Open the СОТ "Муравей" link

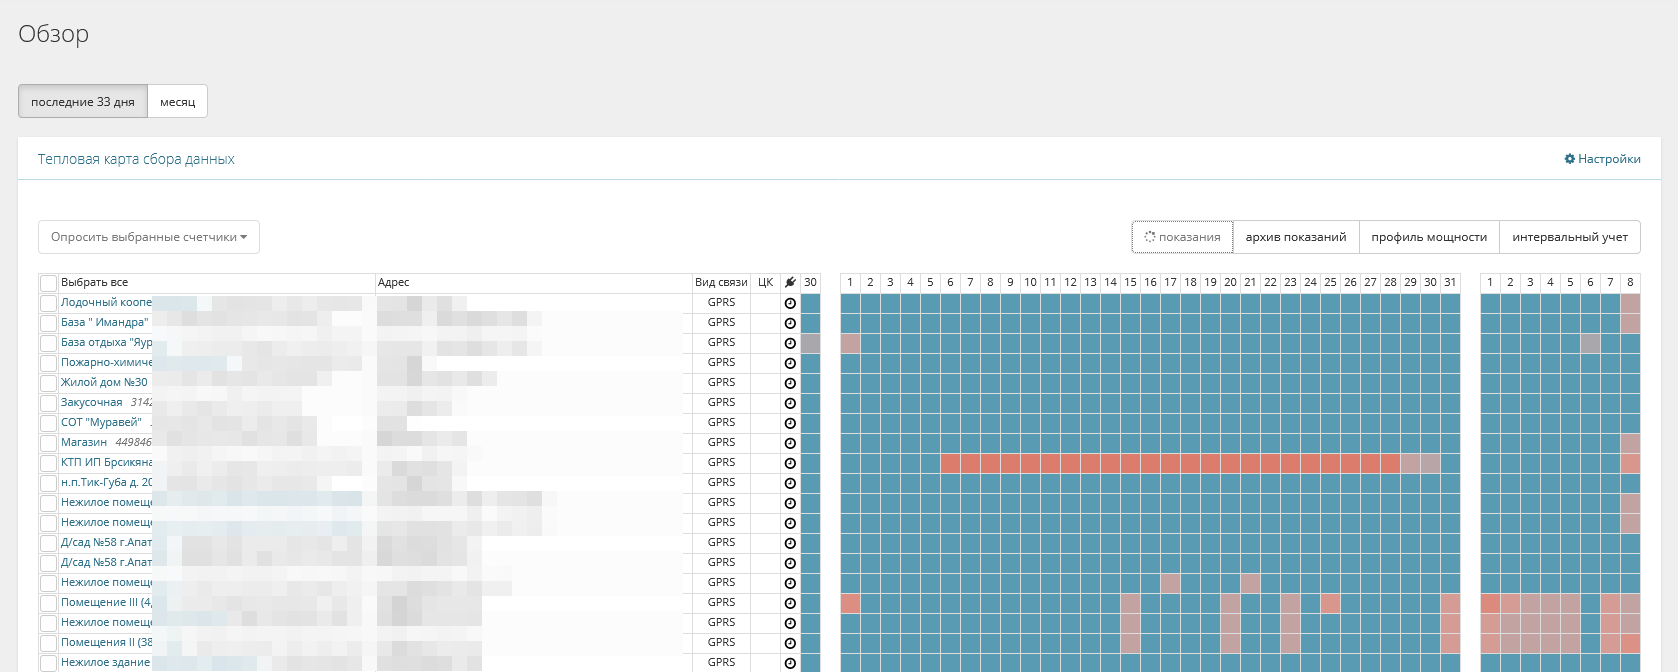point(101,422)
